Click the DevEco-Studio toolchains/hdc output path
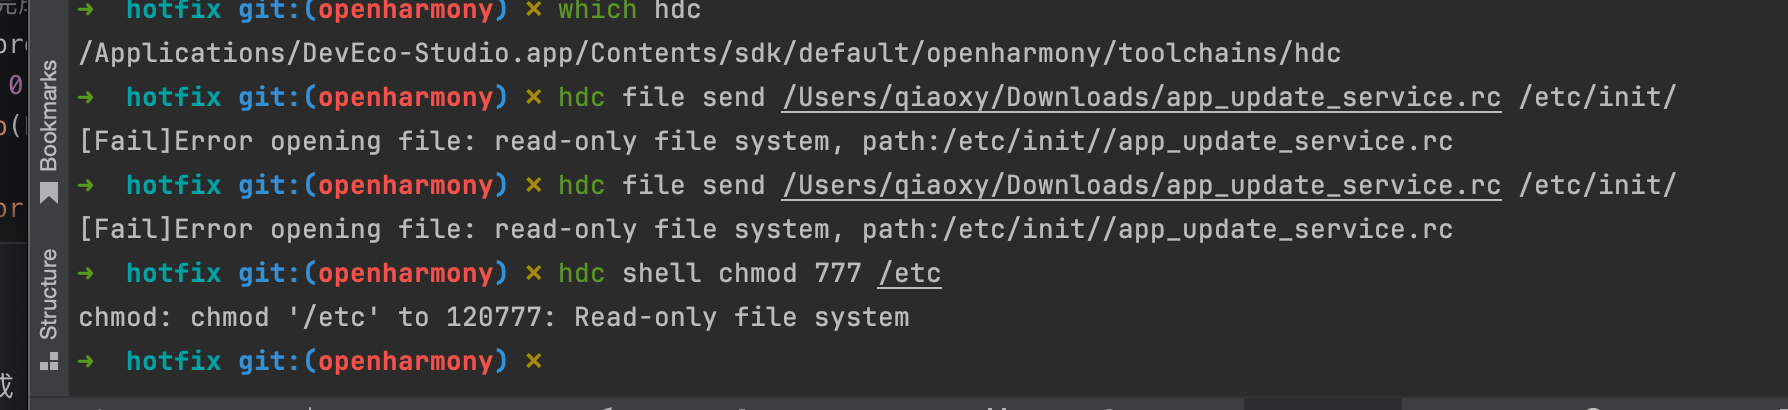This screenshot has width=1788, height=410. (709, 53)
